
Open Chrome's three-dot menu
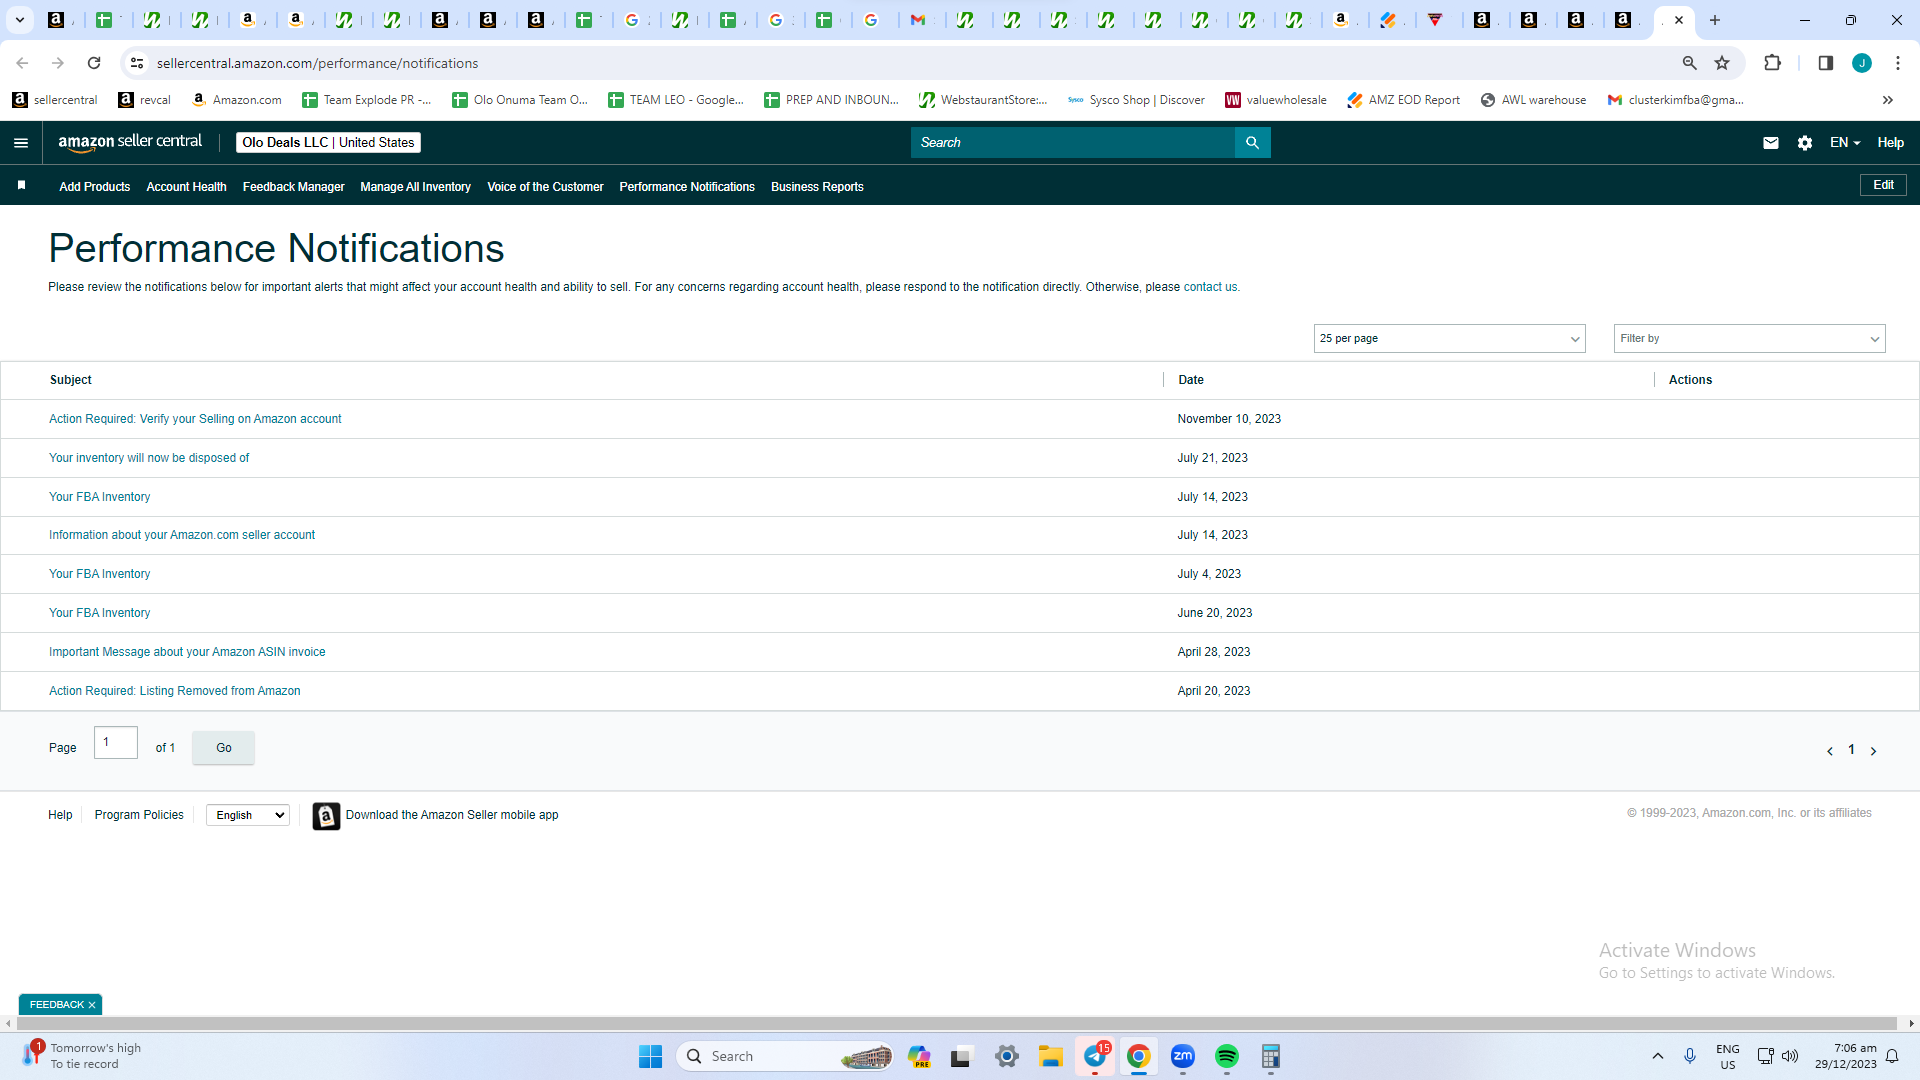pyautogui.click(x=1897, y=63)
